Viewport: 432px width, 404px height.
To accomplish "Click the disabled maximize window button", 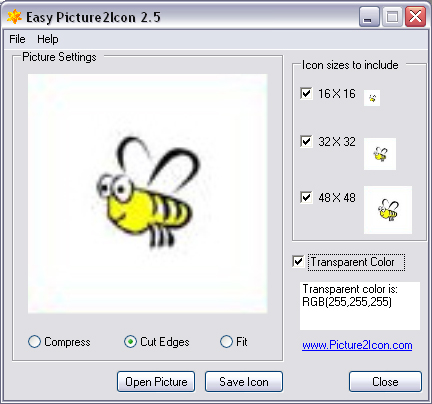I will (x=392, y=17).
